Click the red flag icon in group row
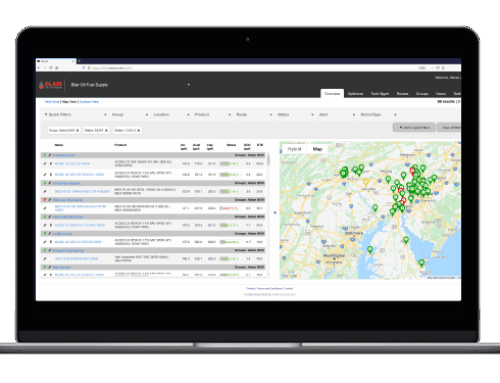Image resolution: width=500 pixels, height=383 pixels. [x=45, y=200]
